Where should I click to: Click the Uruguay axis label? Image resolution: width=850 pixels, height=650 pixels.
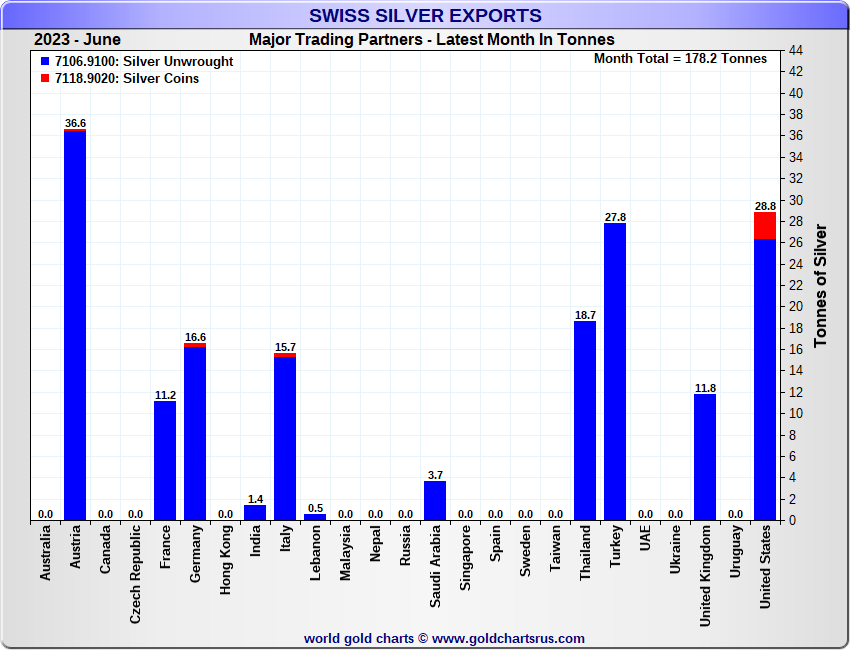[x=735, y=551]
